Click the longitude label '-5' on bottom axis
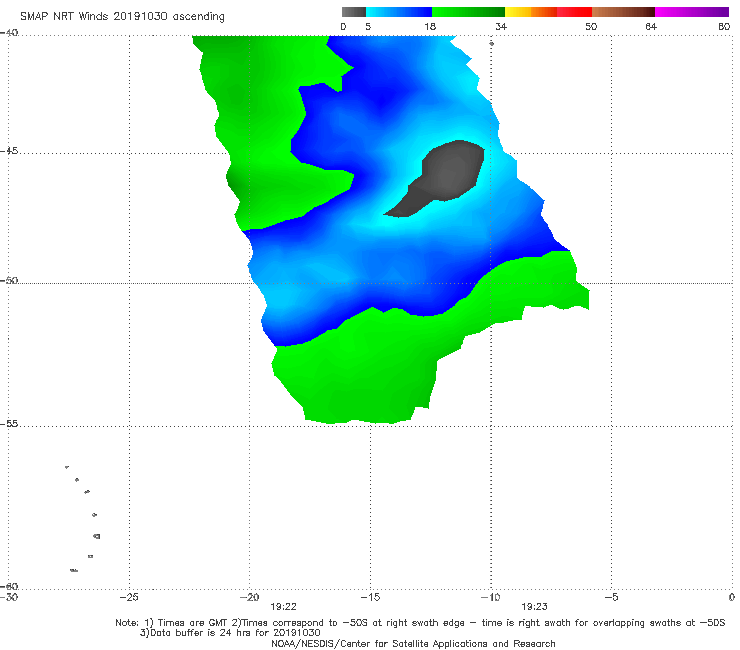This screenshot has height=650, width=740. click(x=611, y=597)
